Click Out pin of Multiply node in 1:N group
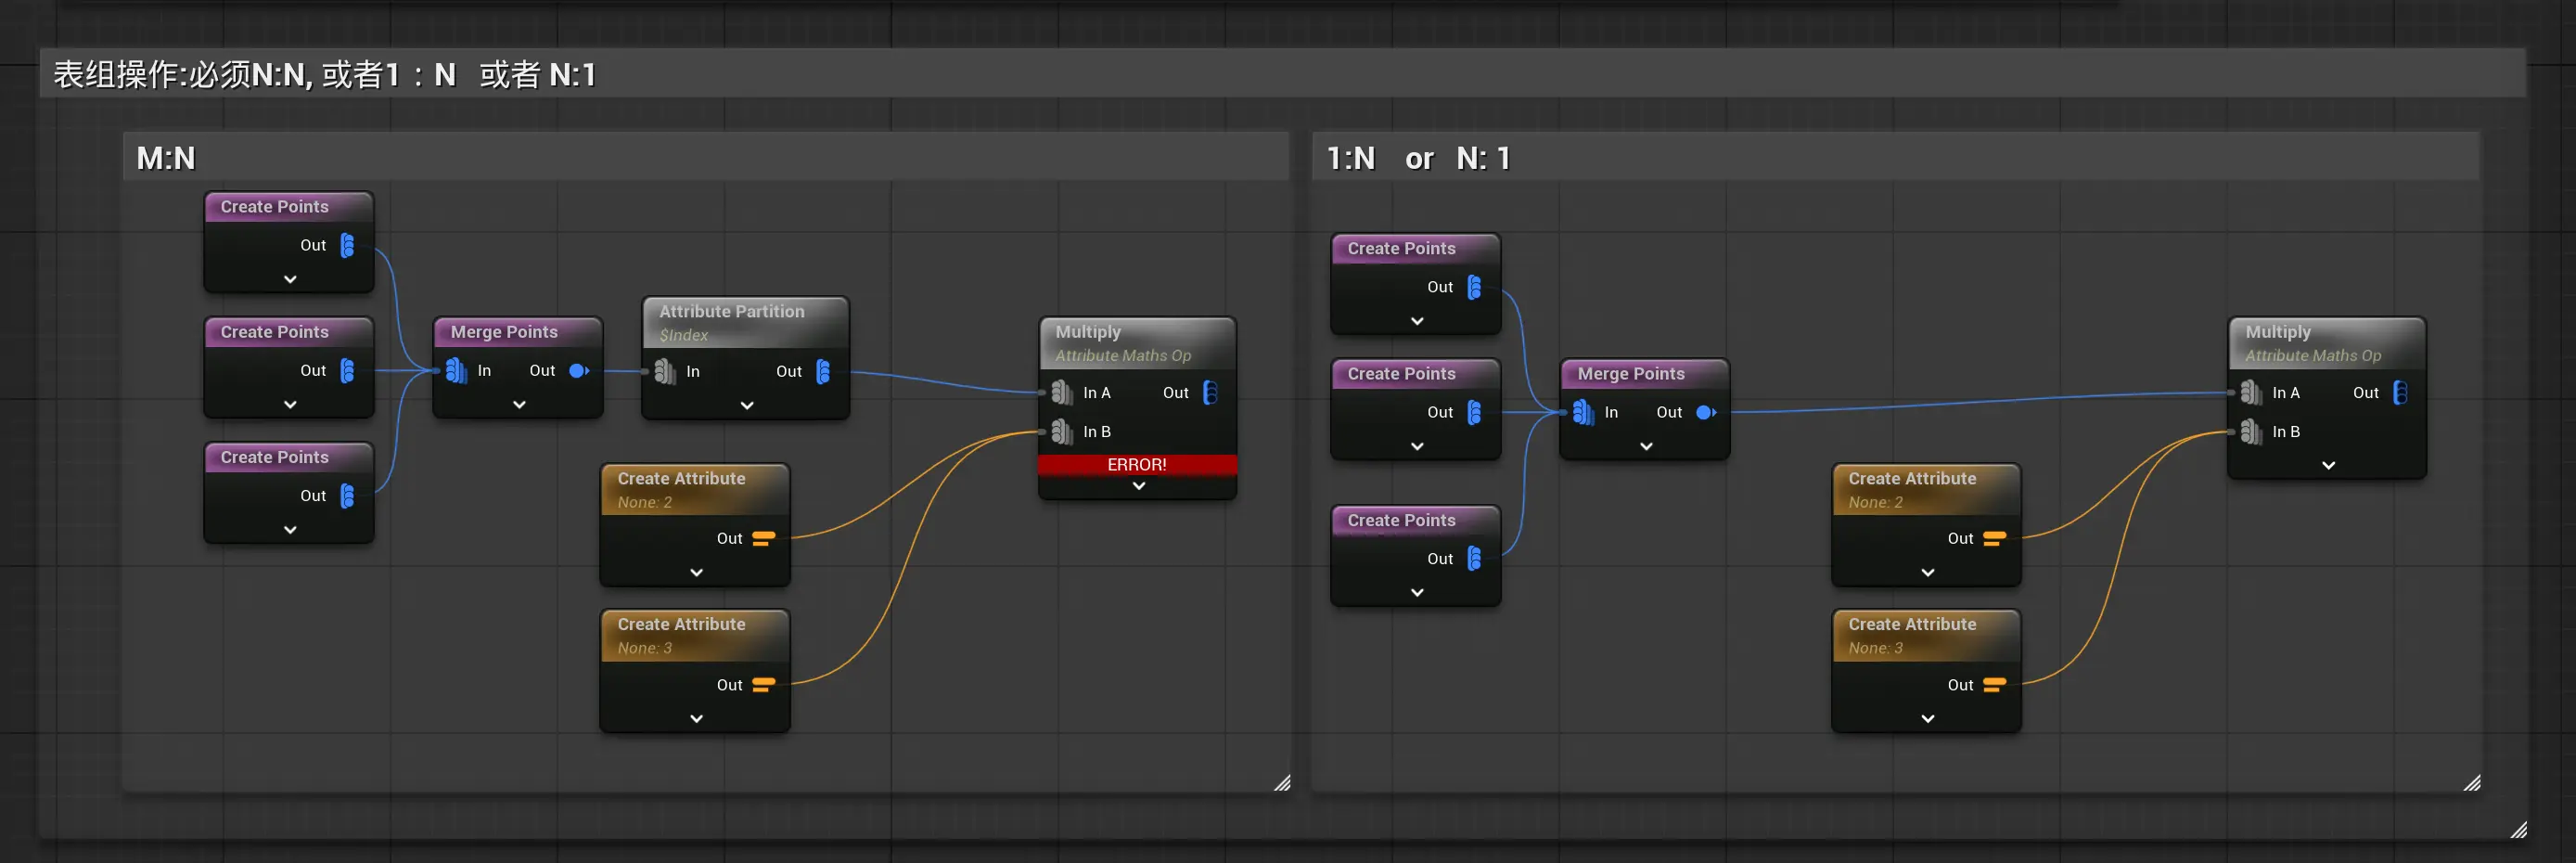 [x=2400, y=392]
